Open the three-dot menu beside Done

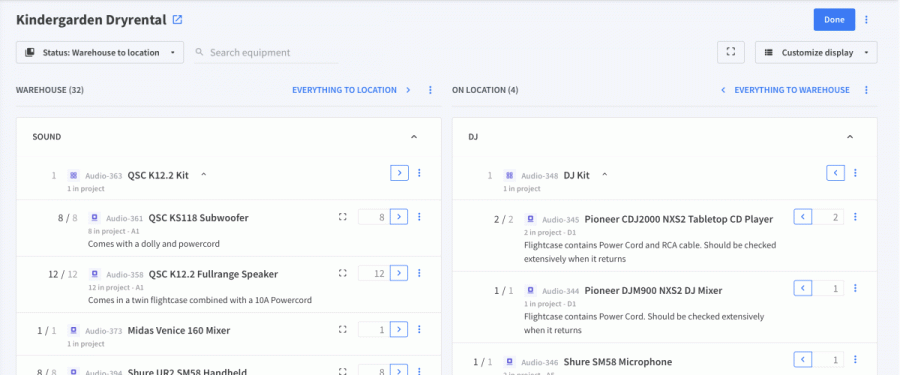pyautogui.click(x=867, y=20)
